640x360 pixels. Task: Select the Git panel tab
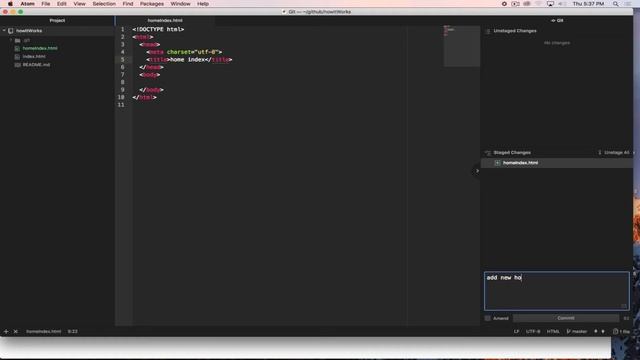tap(557, 20)
